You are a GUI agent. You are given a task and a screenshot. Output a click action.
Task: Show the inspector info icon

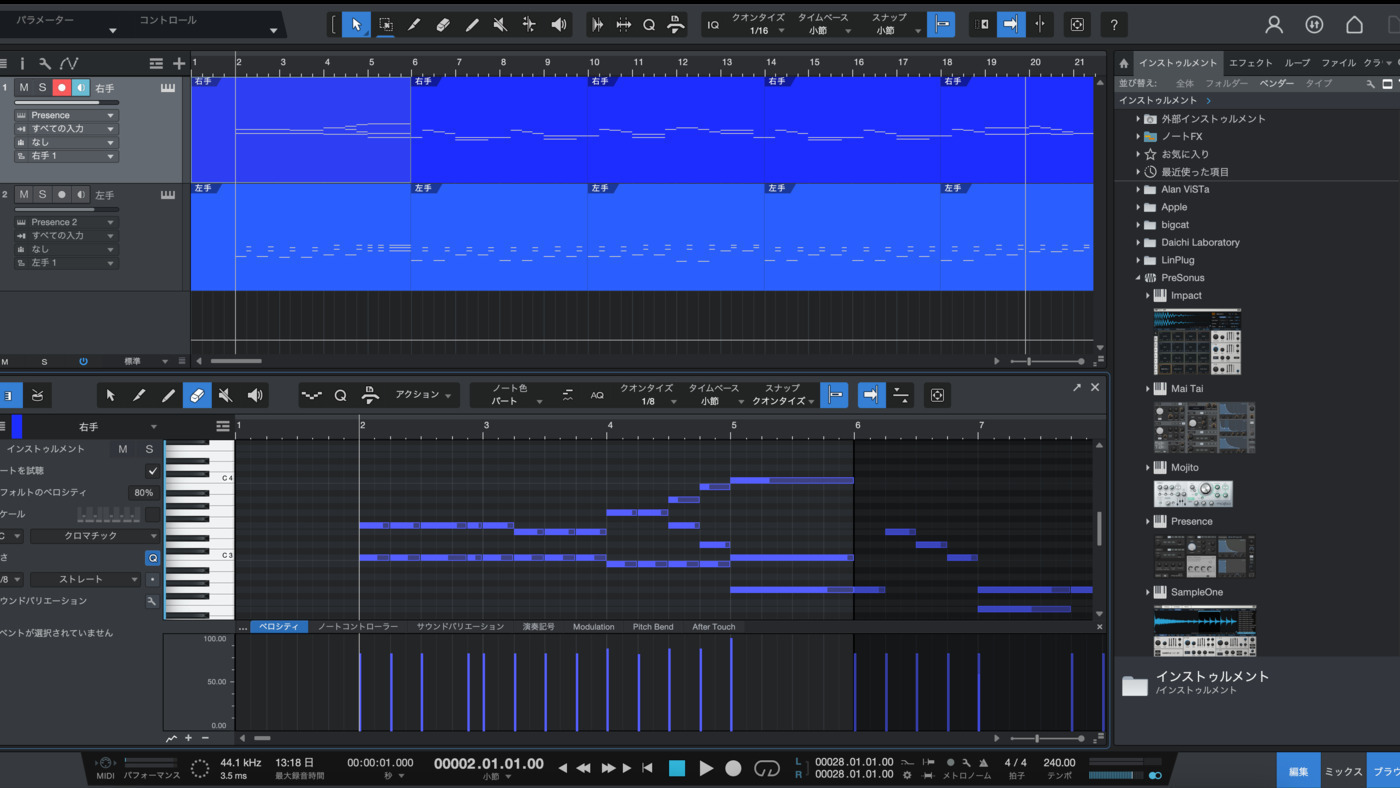click(22, 63)
